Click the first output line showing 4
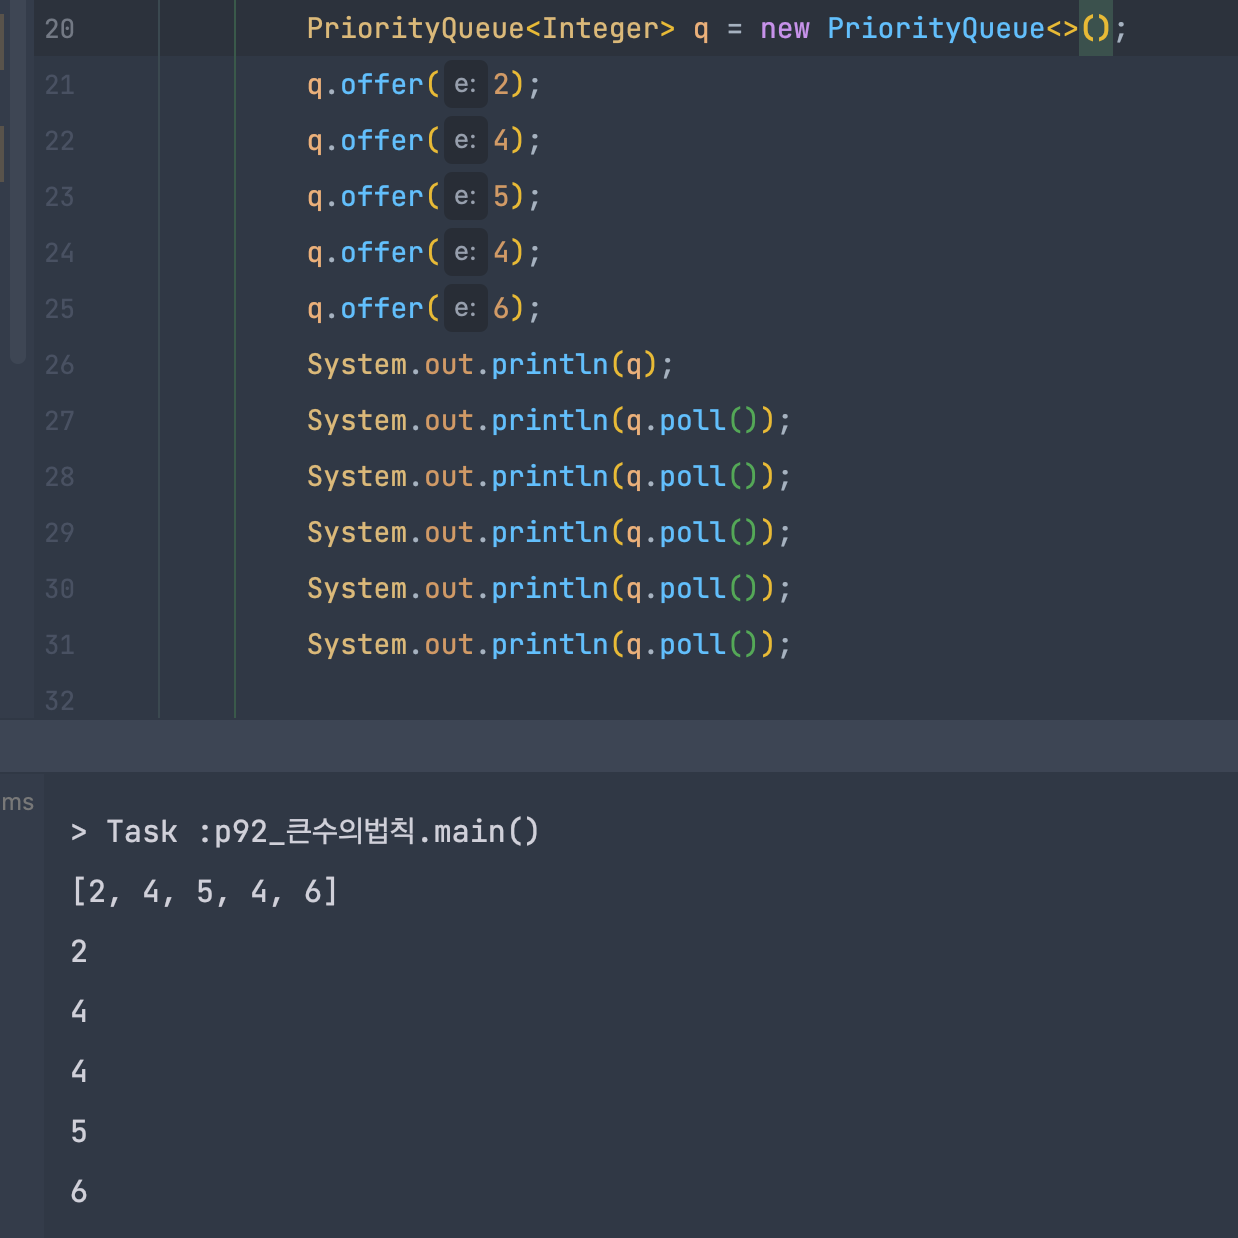This screenshot has height=1238, width=1238. tap(79, 1011)
